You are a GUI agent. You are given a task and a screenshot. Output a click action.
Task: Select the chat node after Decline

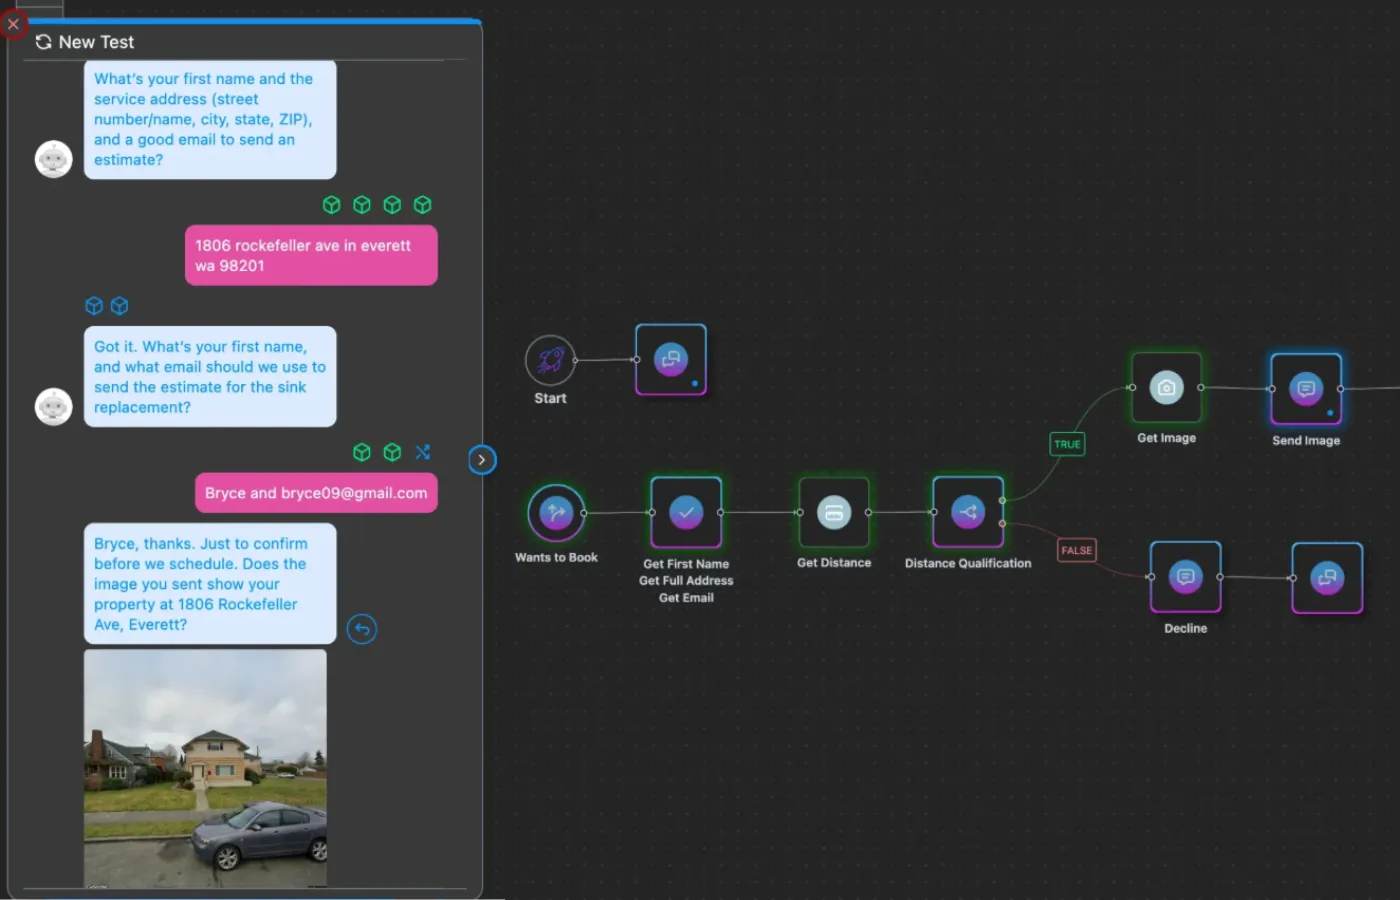1327,578
